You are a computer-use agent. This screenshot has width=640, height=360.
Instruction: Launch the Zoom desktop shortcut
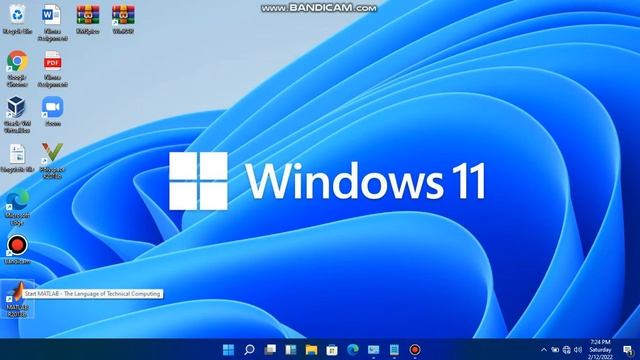coord(52,111)
